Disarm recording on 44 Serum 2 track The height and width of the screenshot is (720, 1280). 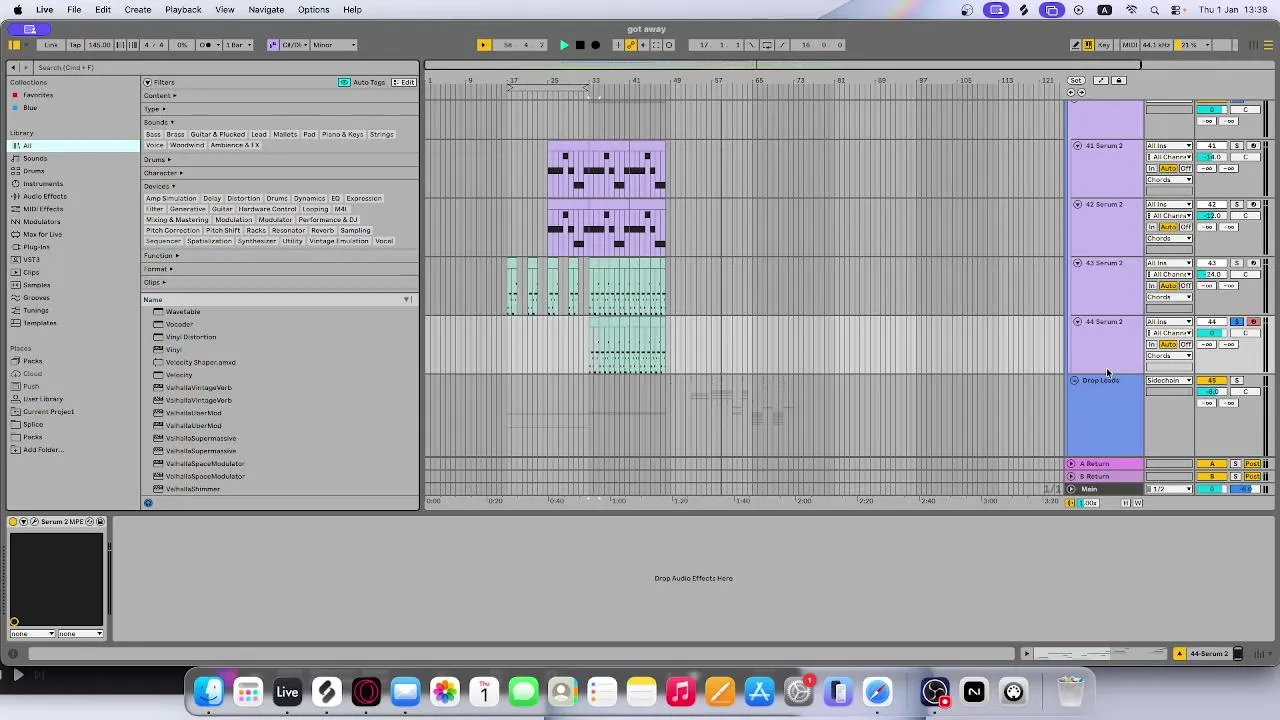click(x=1254, y=322)
